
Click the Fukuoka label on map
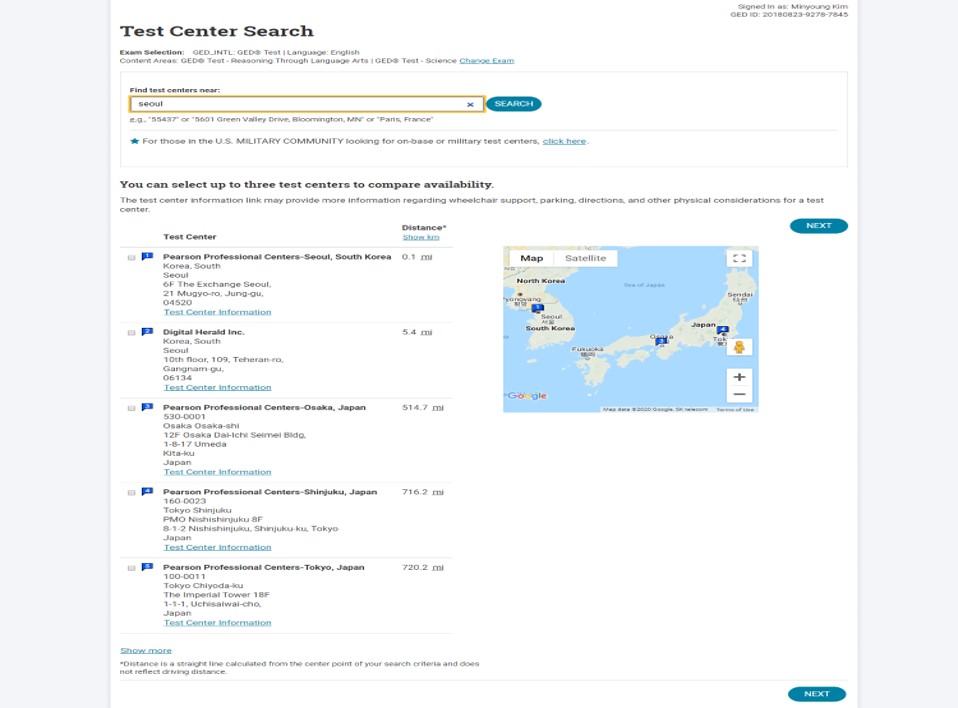coord(587,349)
